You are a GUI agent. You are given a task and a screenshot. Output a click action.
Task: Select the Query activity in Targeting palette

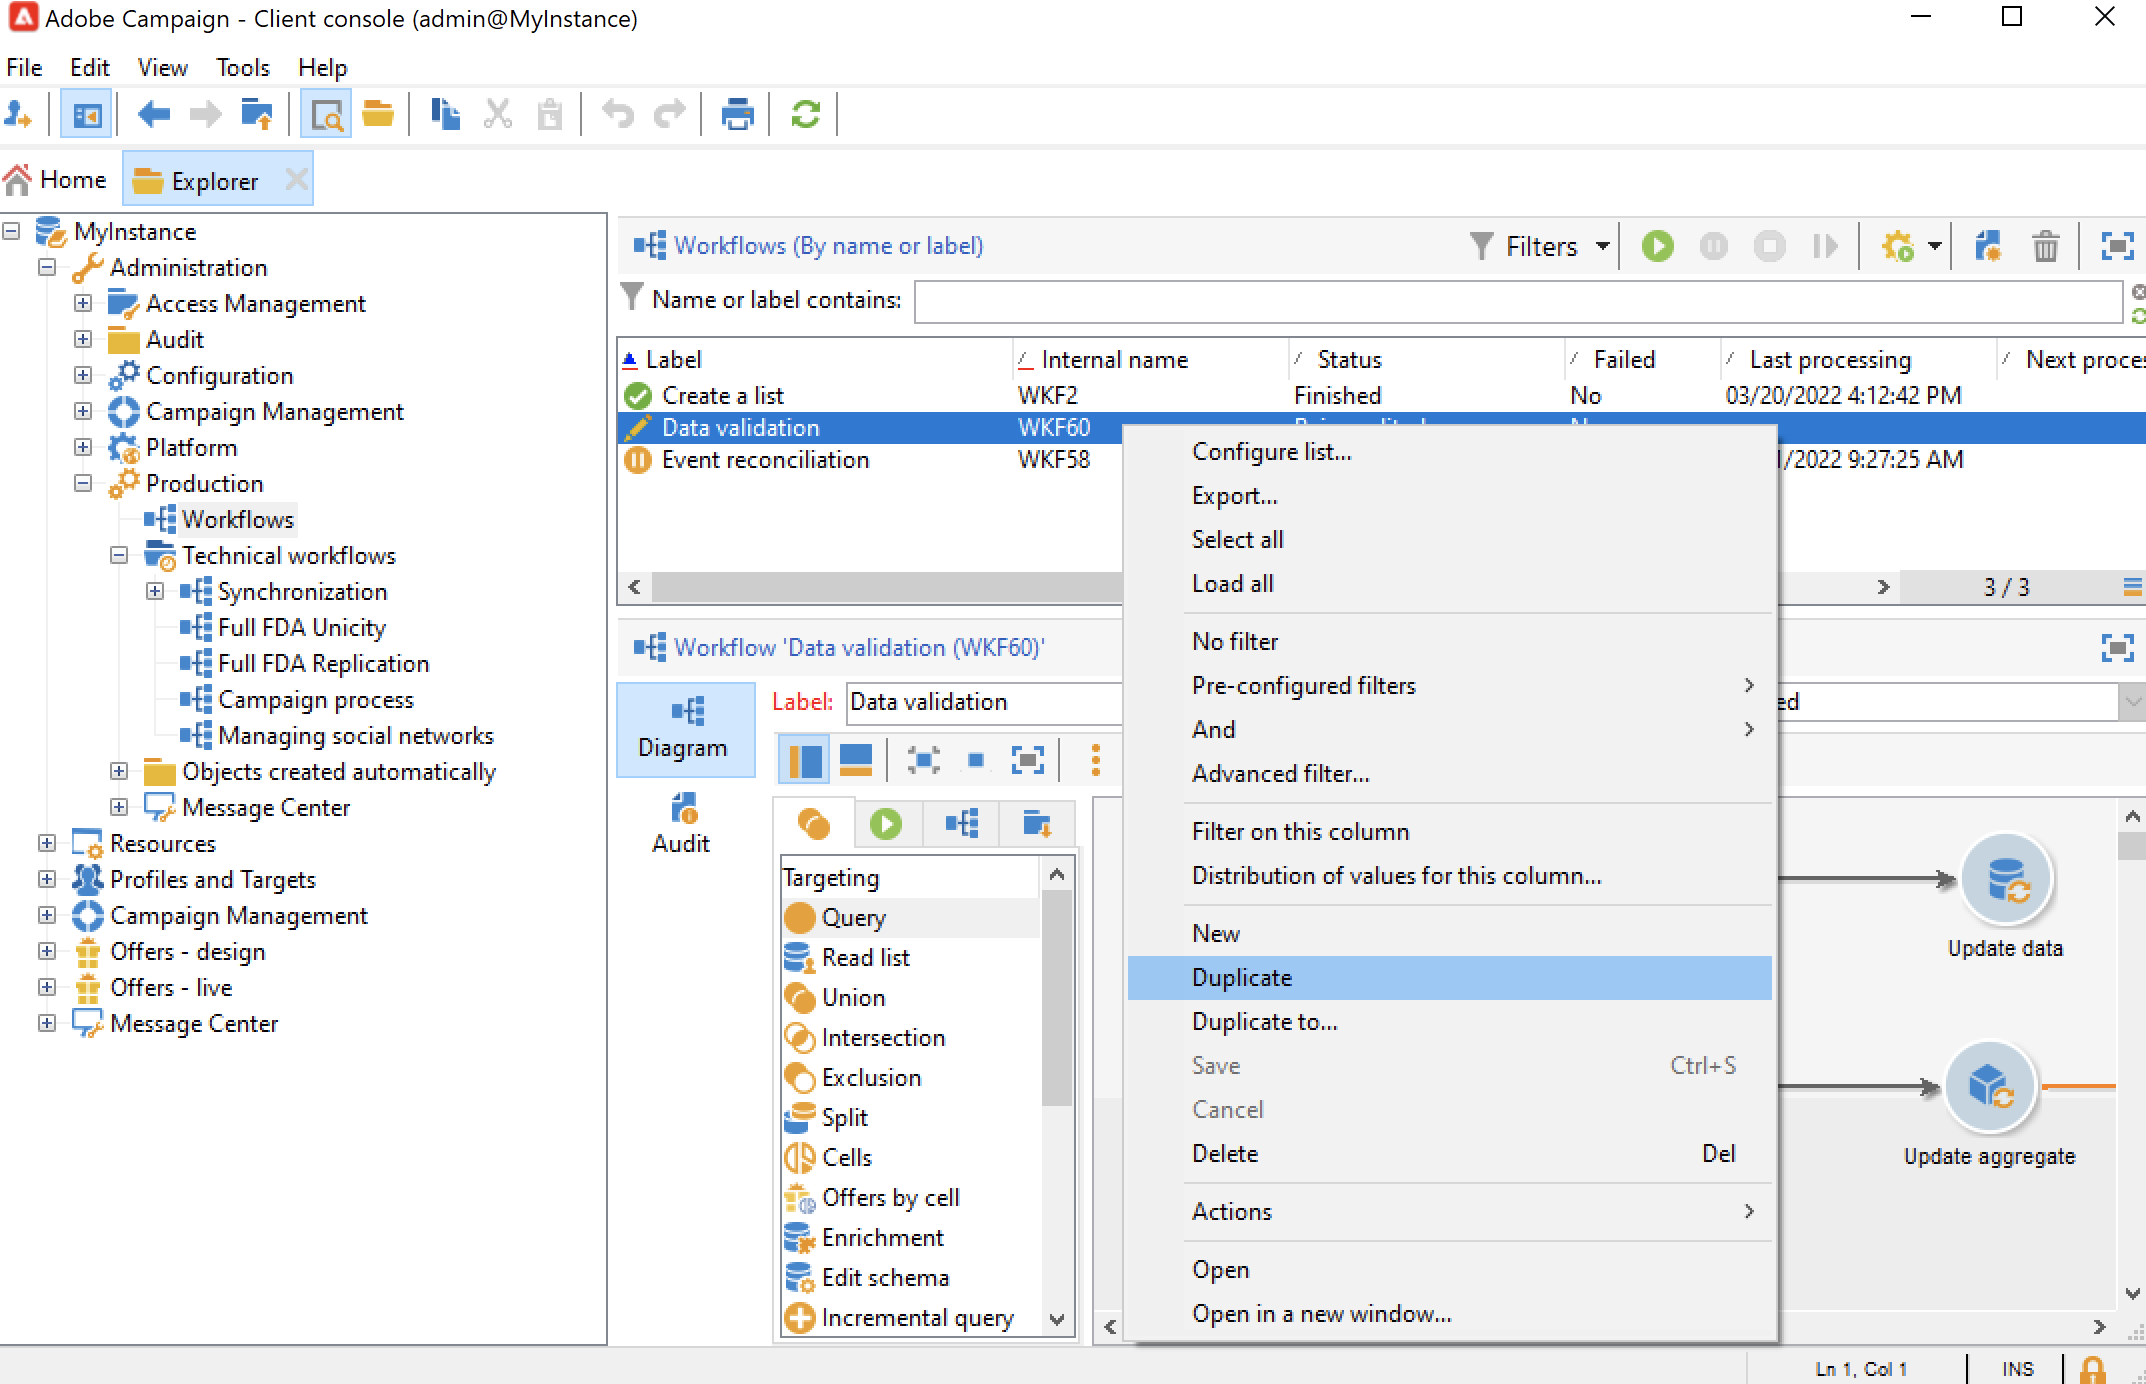click(852, 917)
